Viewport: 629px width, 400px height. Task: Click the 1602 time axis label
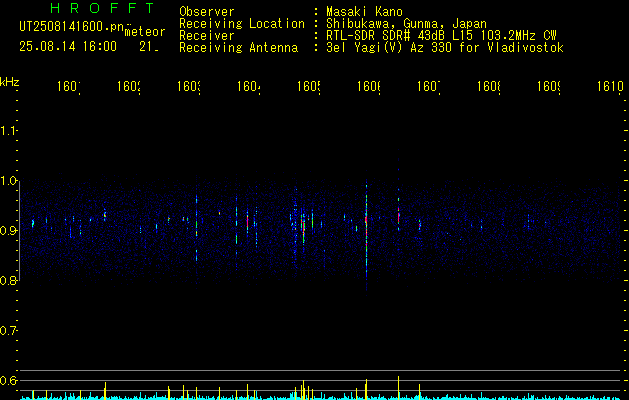[129, 86]
